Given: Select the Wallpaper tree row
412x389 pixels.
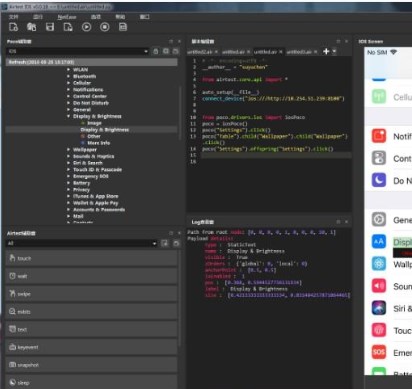Looking at the screenshot, I should pos(85,150).
